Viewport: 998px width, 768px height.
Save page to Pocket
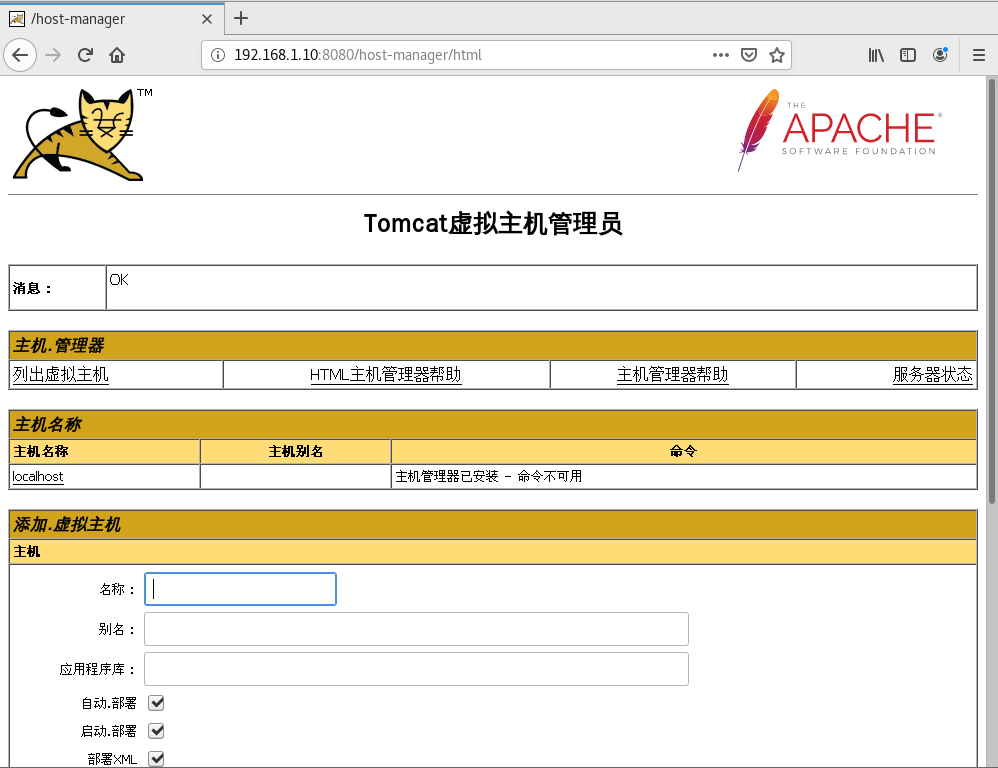click(749, 55)
